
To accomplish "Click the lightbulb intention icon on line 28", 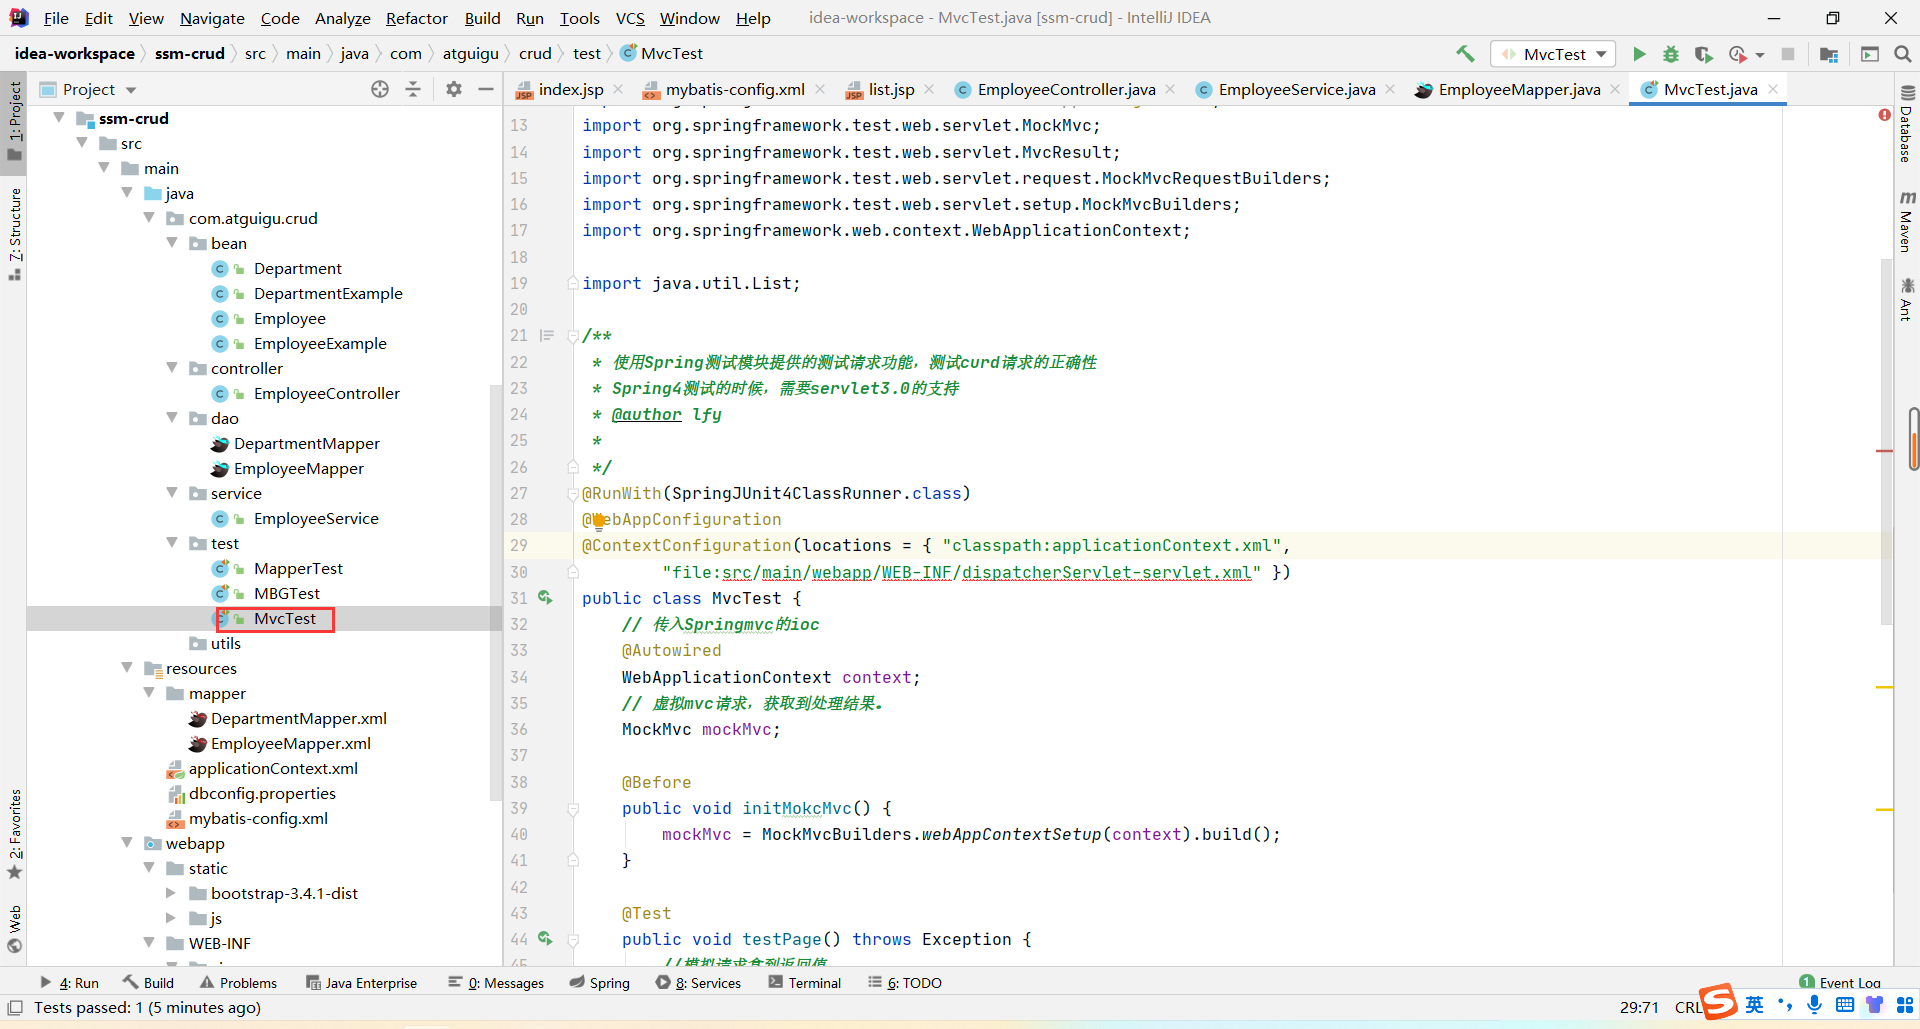I will tap(599, 520).
